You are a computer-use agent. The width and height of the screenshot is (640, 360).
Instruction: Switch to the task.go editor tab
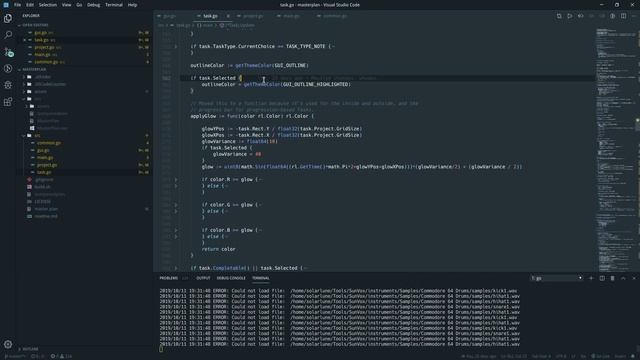[x=210, y=16]
